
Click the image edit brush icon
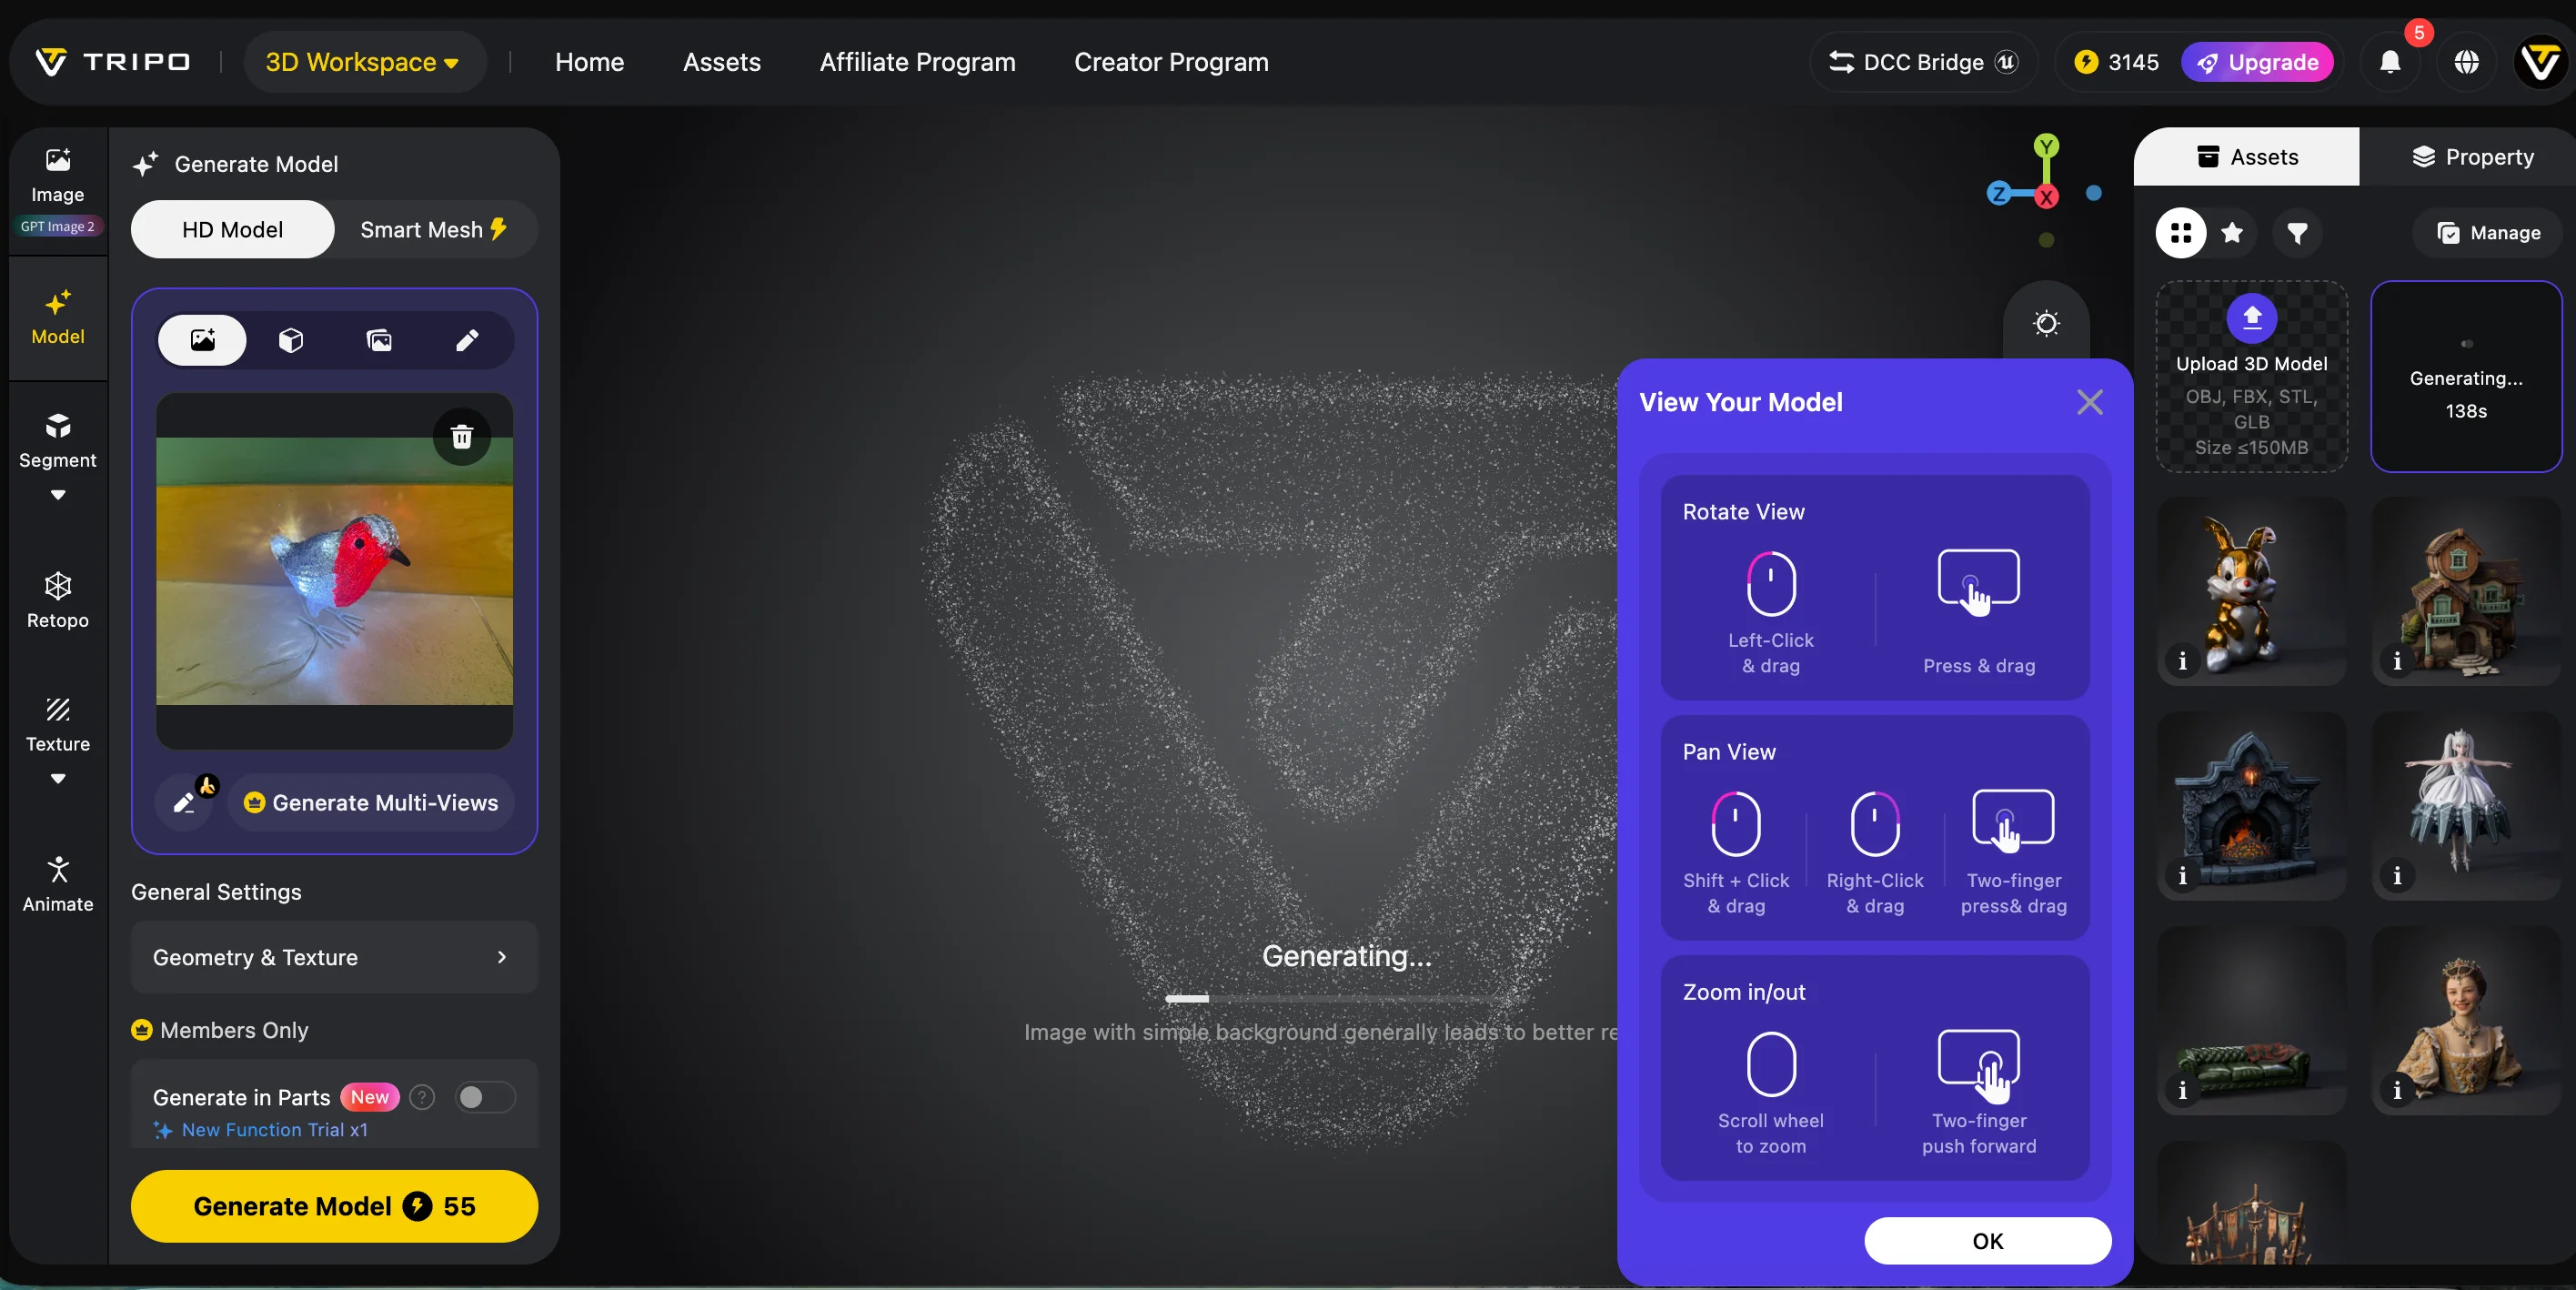point(185,802)
